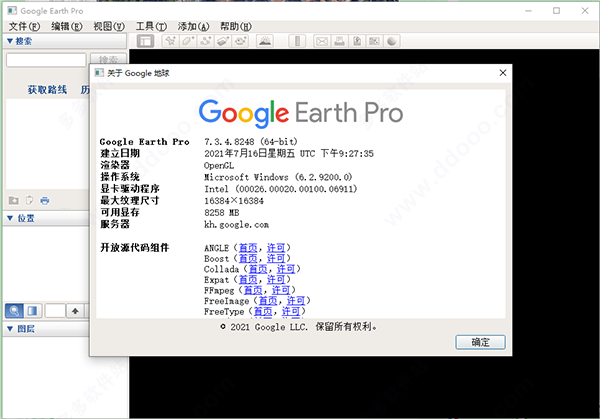Screen dimensions: 600x419
Task: Select the Add Path tool icon
Action: point(205,41)
